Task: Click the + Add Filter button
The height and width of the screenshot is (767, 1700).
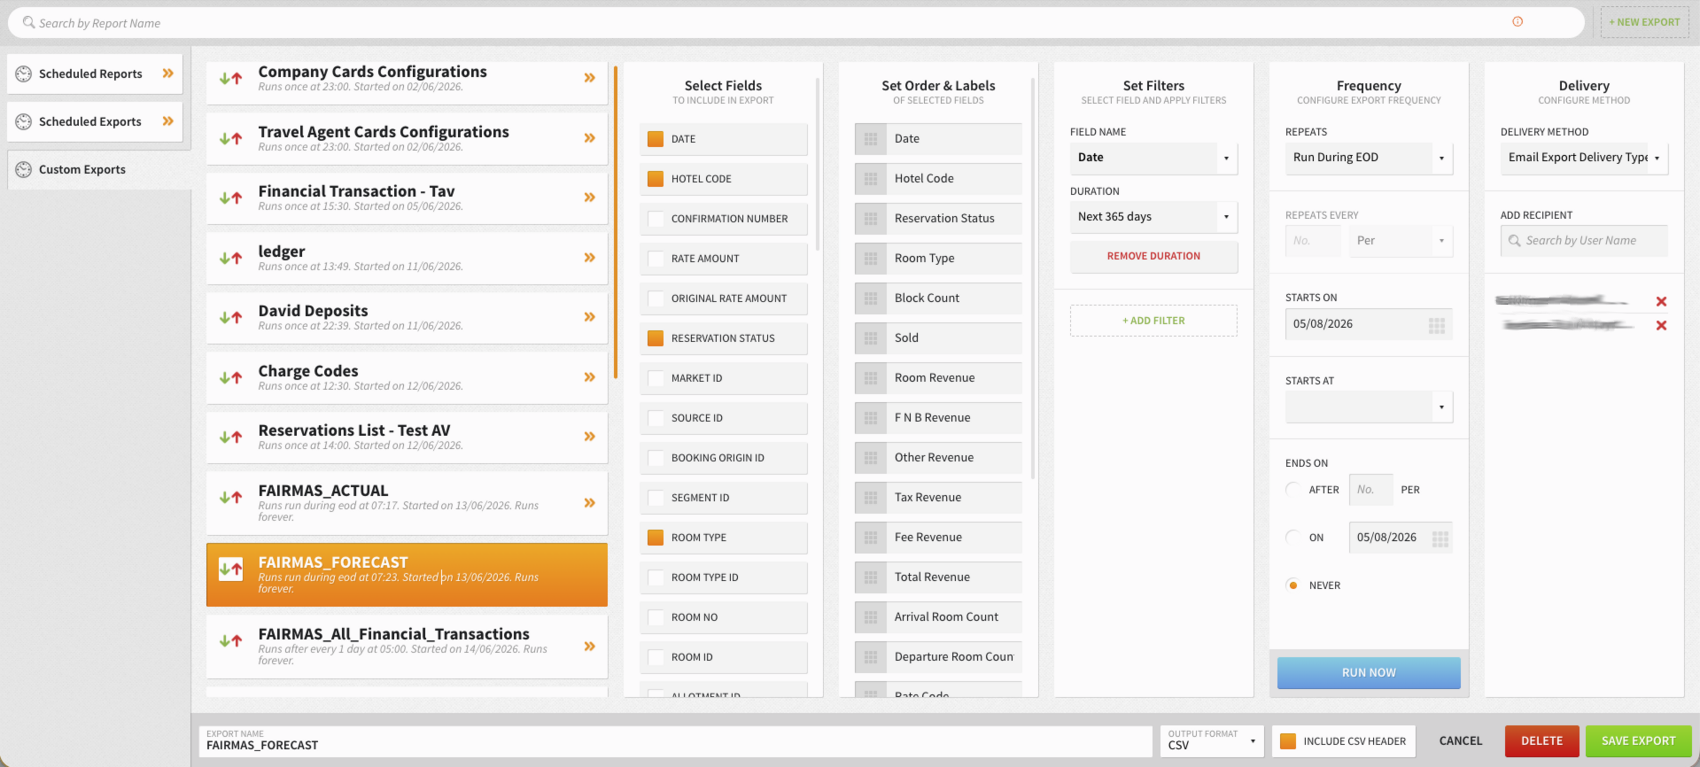Action: 1153,321
